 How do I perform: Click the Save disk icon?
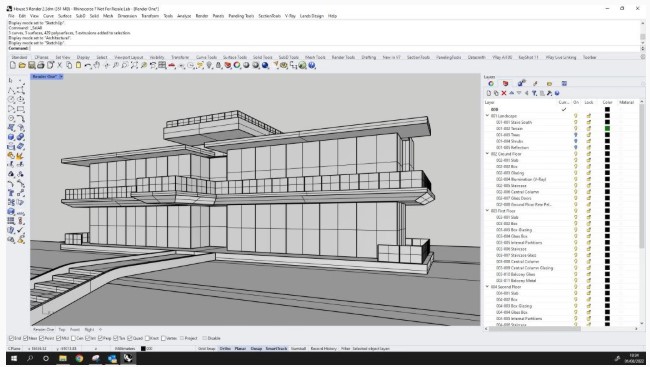pos(32,65)
